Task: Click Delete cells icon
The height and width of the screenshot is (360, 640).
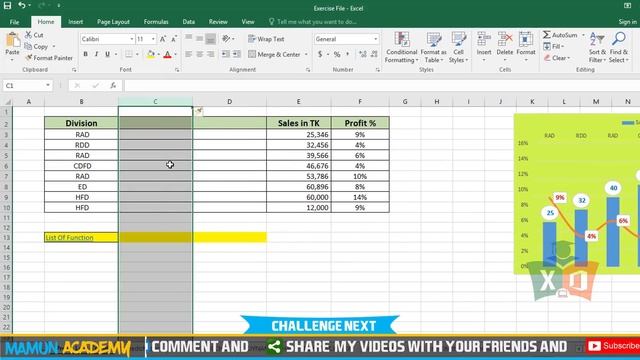Action: point(505,40)
